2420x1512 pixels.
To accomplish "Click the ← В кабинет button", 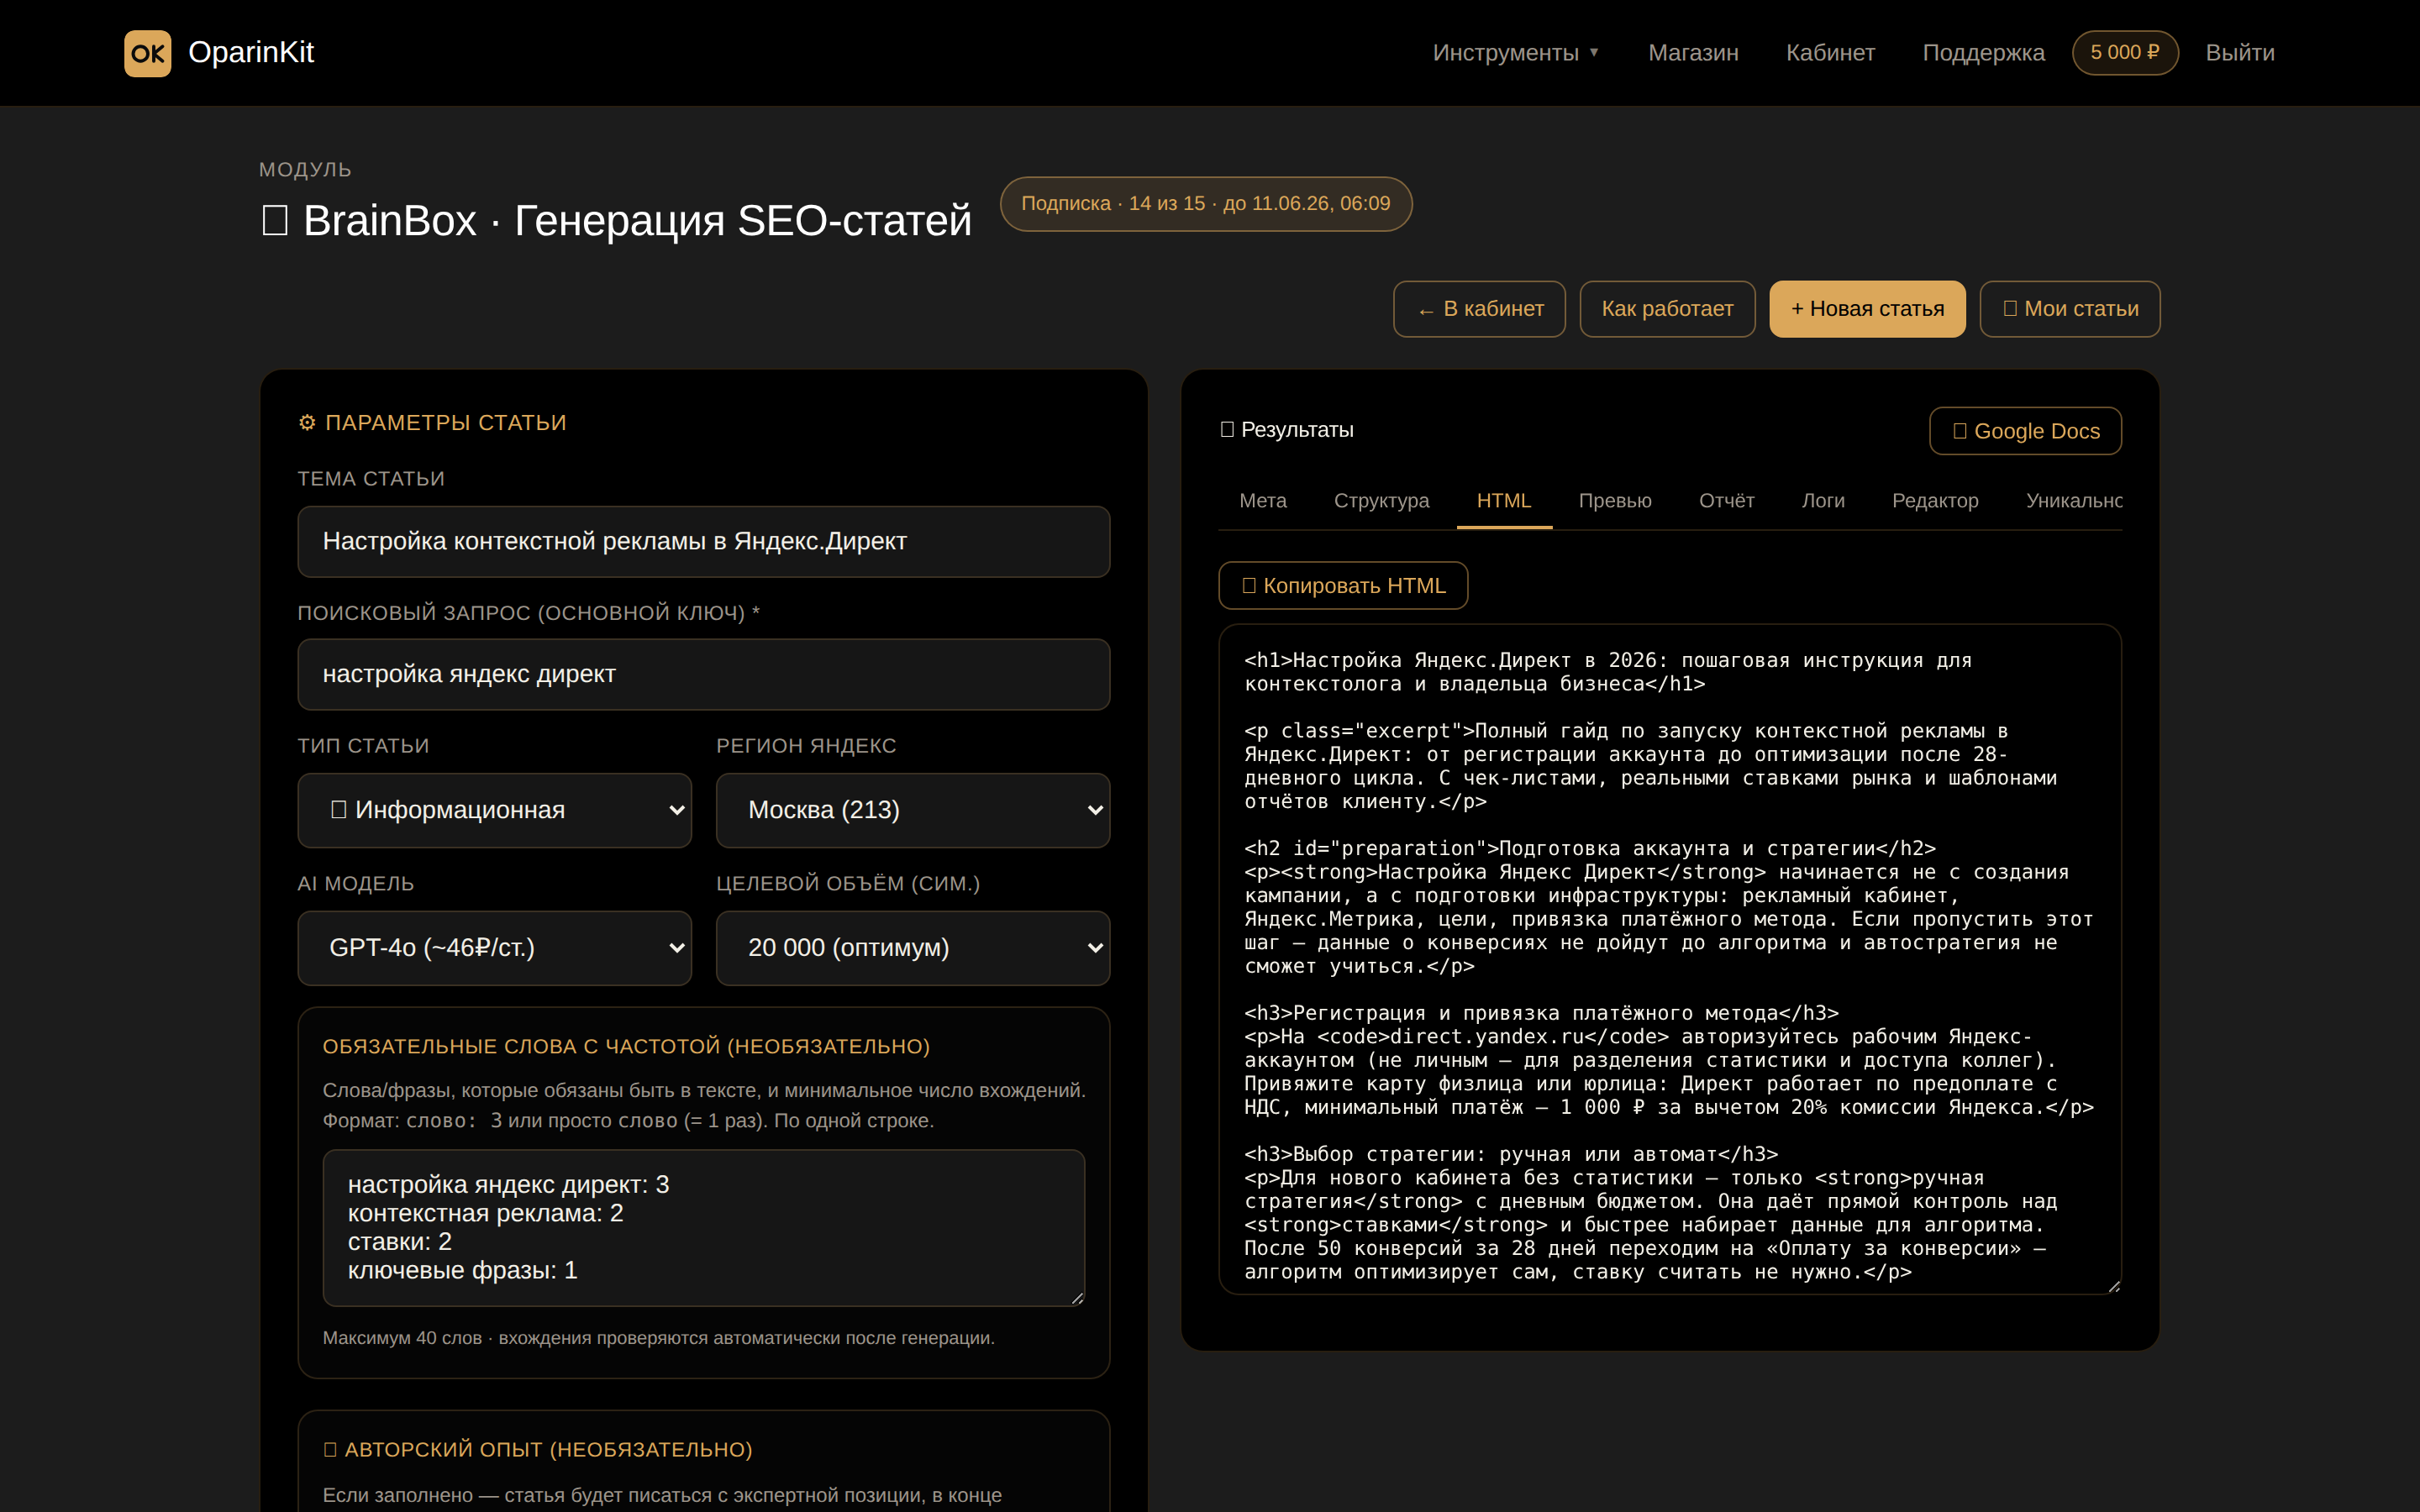I will tap(1479, 309).
